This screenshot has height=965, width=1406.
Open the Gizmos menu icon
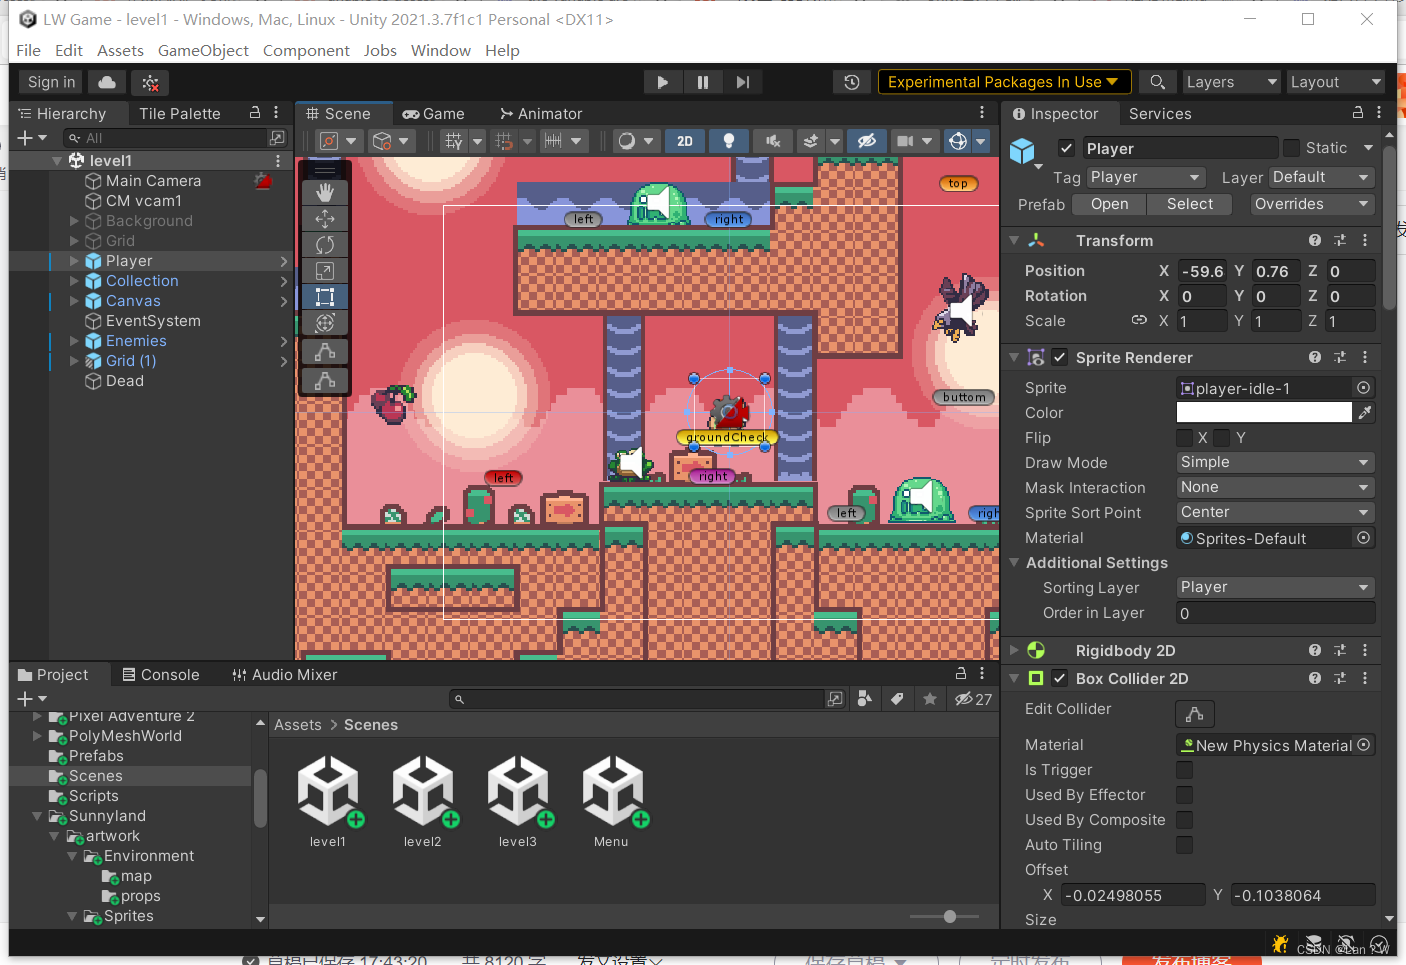pyautogui.click(x=958, y=141)
